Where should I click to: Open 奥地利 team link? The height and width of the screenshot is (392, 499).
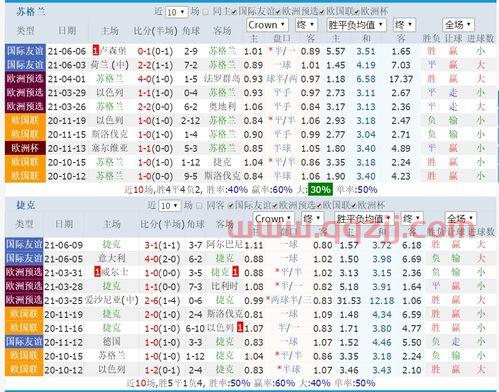222,106
